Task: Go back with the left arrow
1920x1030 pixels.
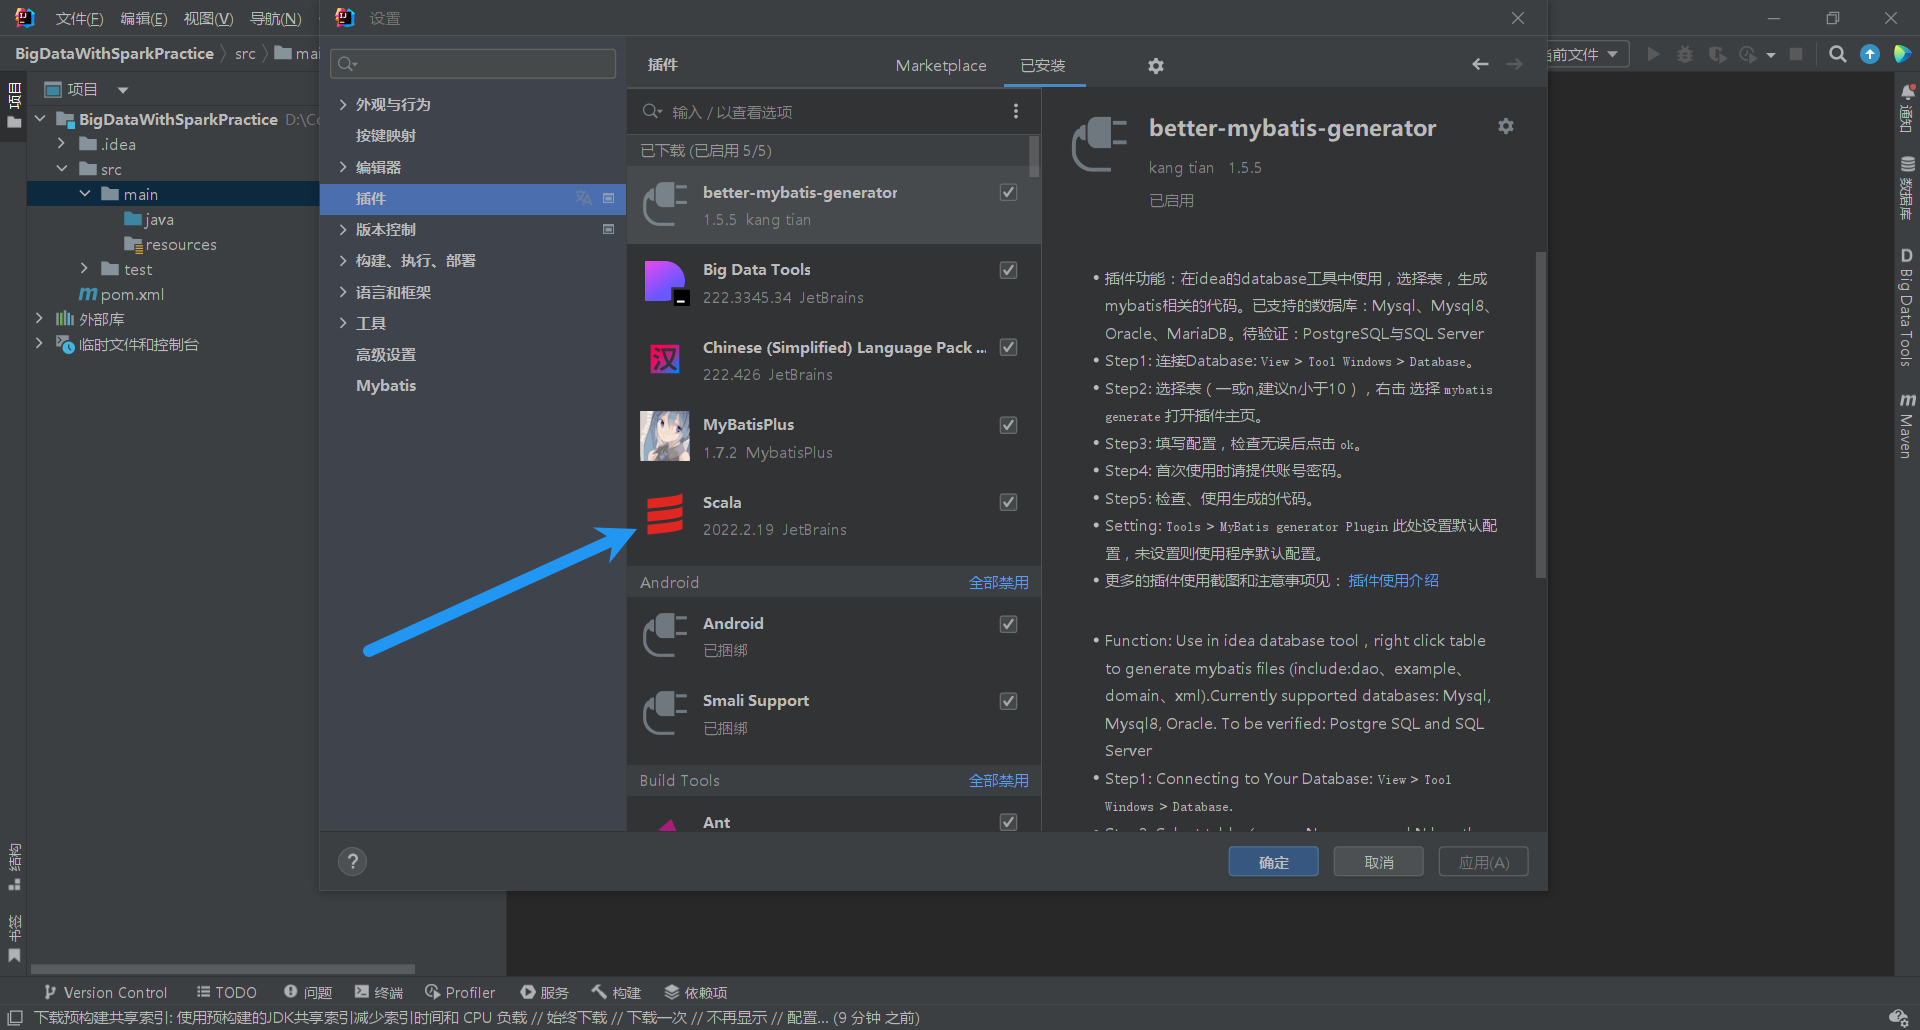Action: click(x=1480, y=65)
